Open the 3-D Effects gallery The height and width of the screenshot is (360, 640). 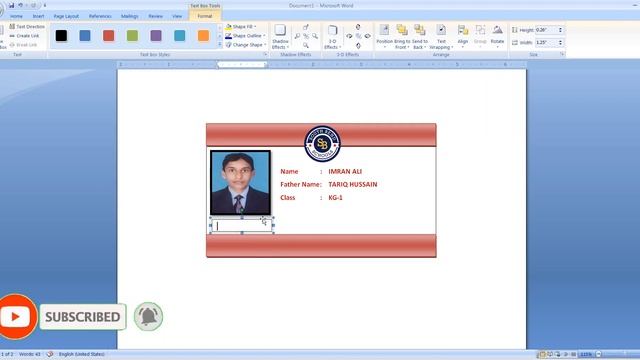click(x=332, y=37)
